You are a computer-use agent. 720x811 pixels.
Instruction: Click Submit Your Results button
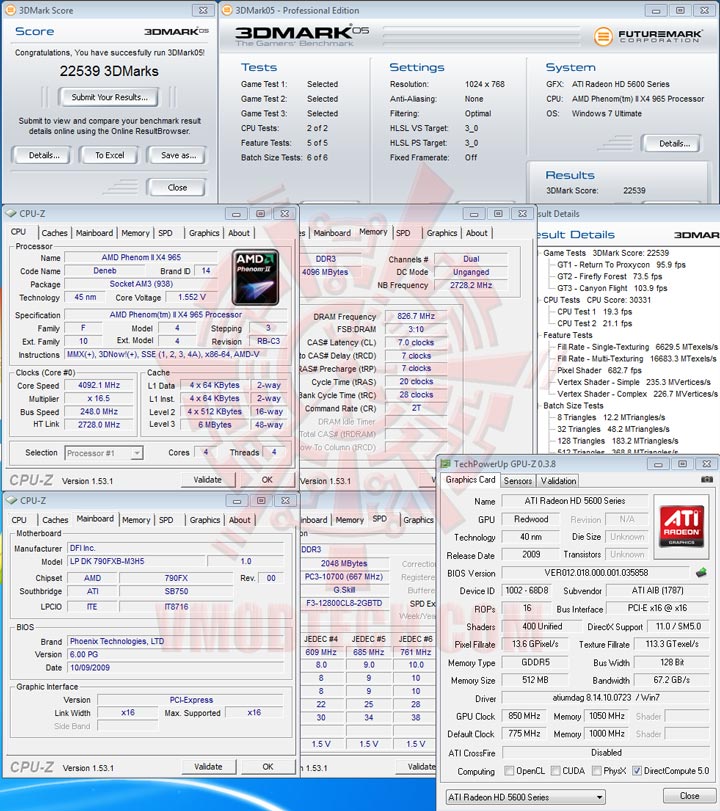point(109,97)
